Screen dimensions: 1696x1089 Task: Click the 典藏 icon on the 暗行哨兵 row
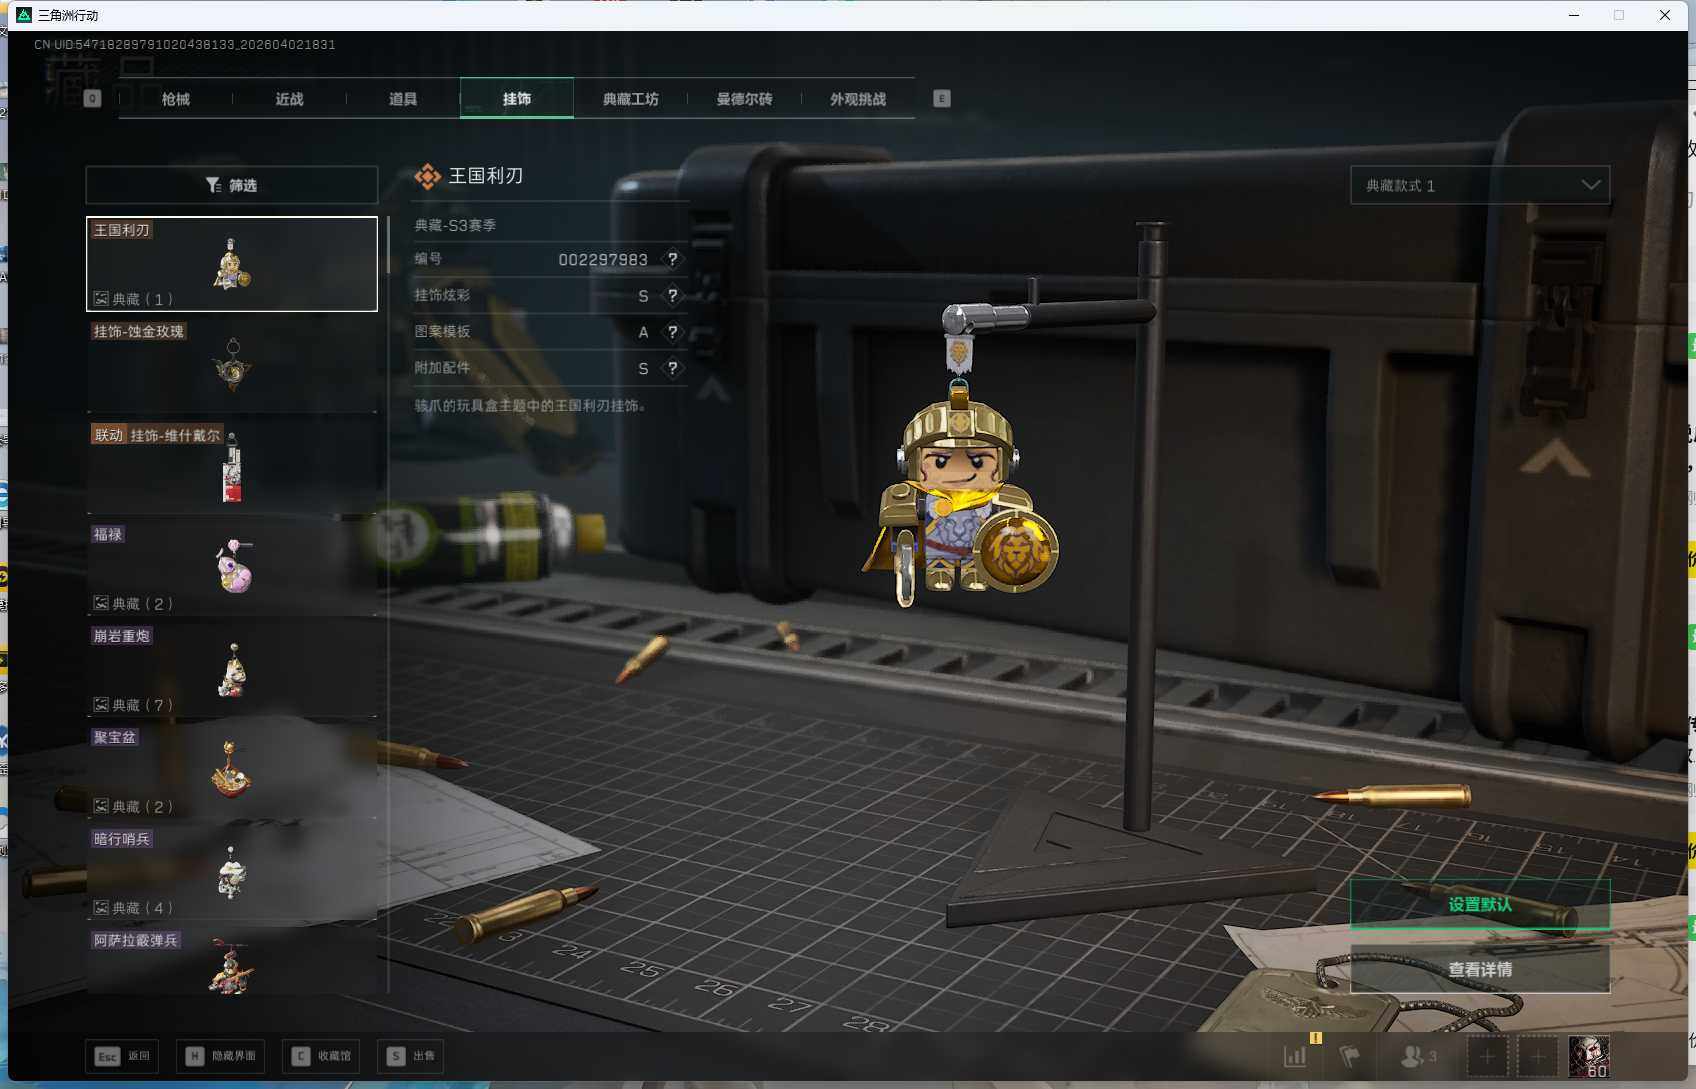pyautogui.click(x=101, y=908)
